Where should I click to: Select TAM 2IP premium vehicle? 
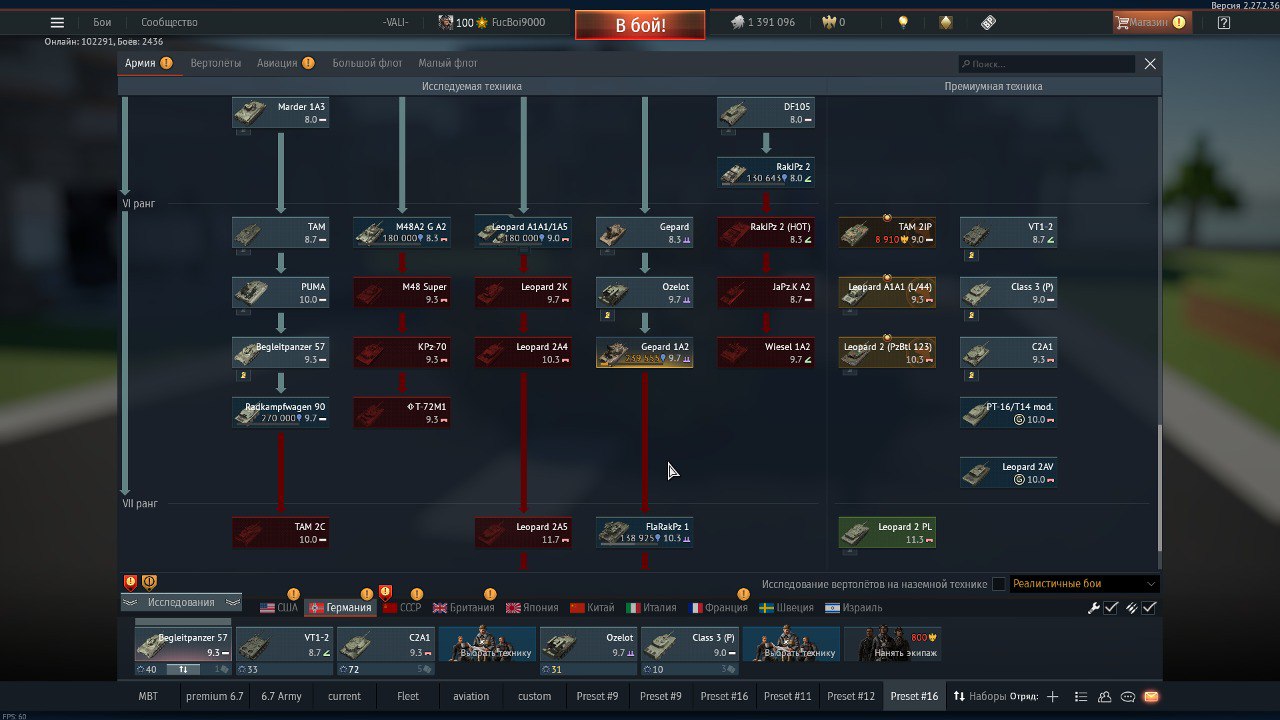887,232
